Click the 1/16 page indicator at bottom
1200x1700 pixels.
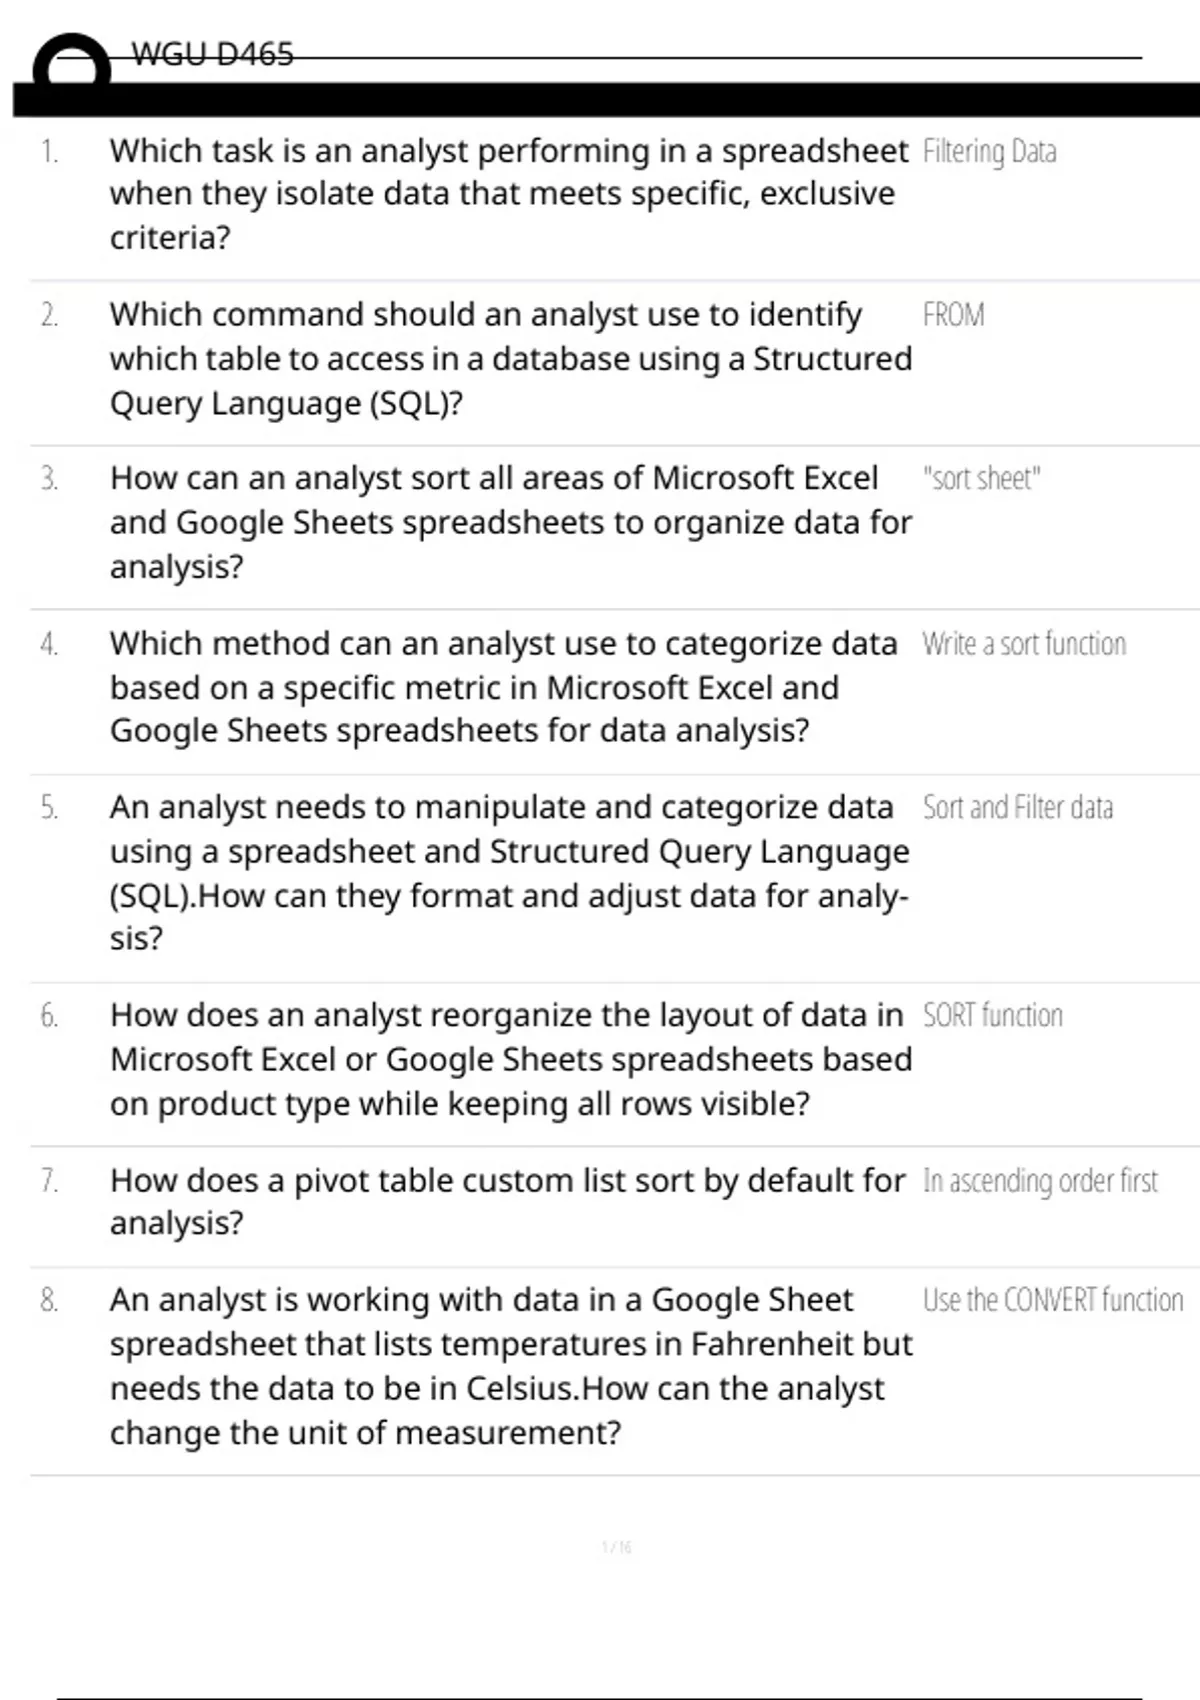(x=616, y=1548)
